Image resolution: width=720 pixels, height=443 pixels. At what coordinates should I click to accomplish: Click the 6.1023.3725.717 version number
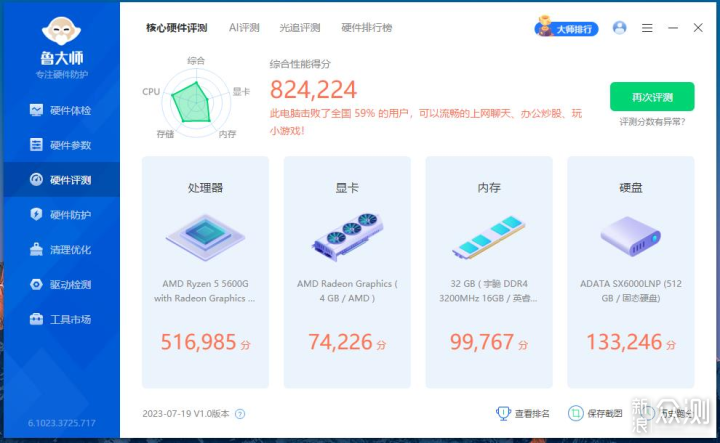tap(62, 423)
